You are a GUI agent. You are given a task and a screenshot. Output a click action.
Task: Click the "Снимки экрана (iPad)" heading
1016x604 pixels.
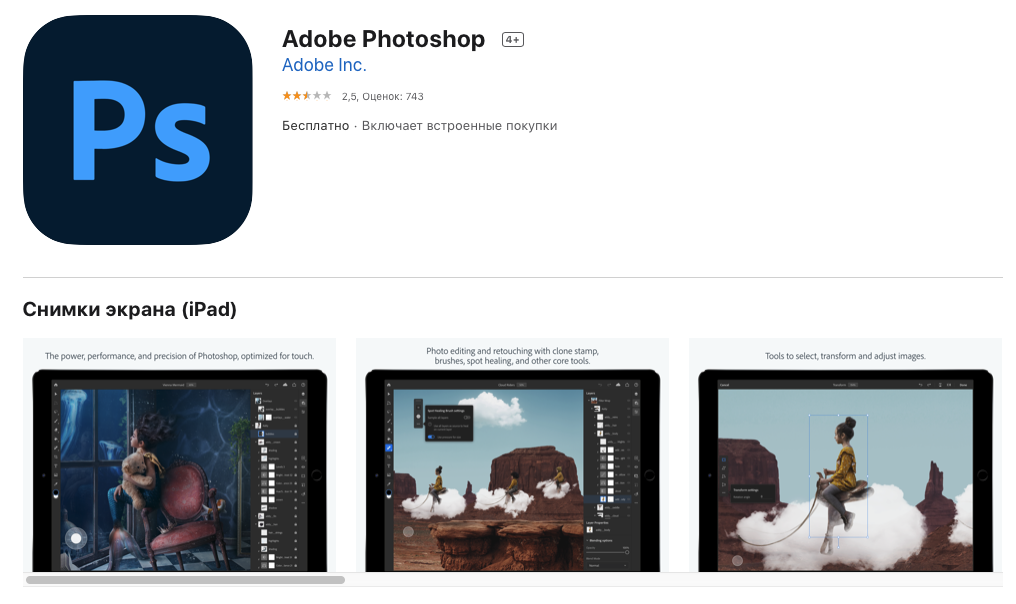130,309
